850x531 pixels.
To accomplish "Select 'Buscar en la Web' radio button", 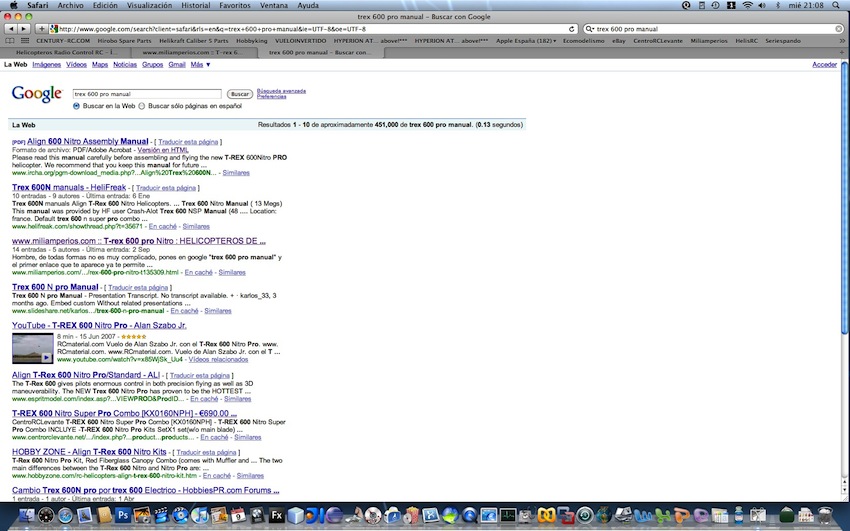I will (77, 105).
